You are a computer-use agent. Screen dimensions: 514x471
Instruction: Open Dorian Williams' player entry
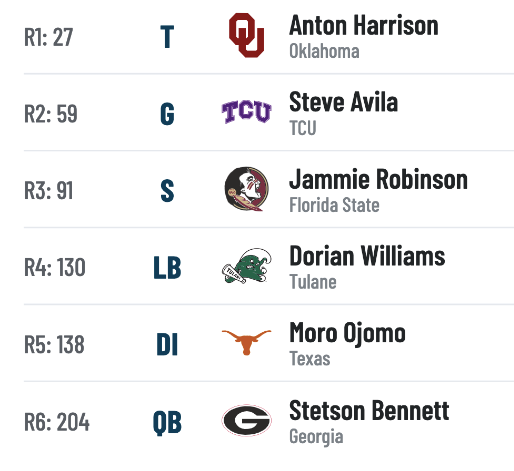coord(367,256)
